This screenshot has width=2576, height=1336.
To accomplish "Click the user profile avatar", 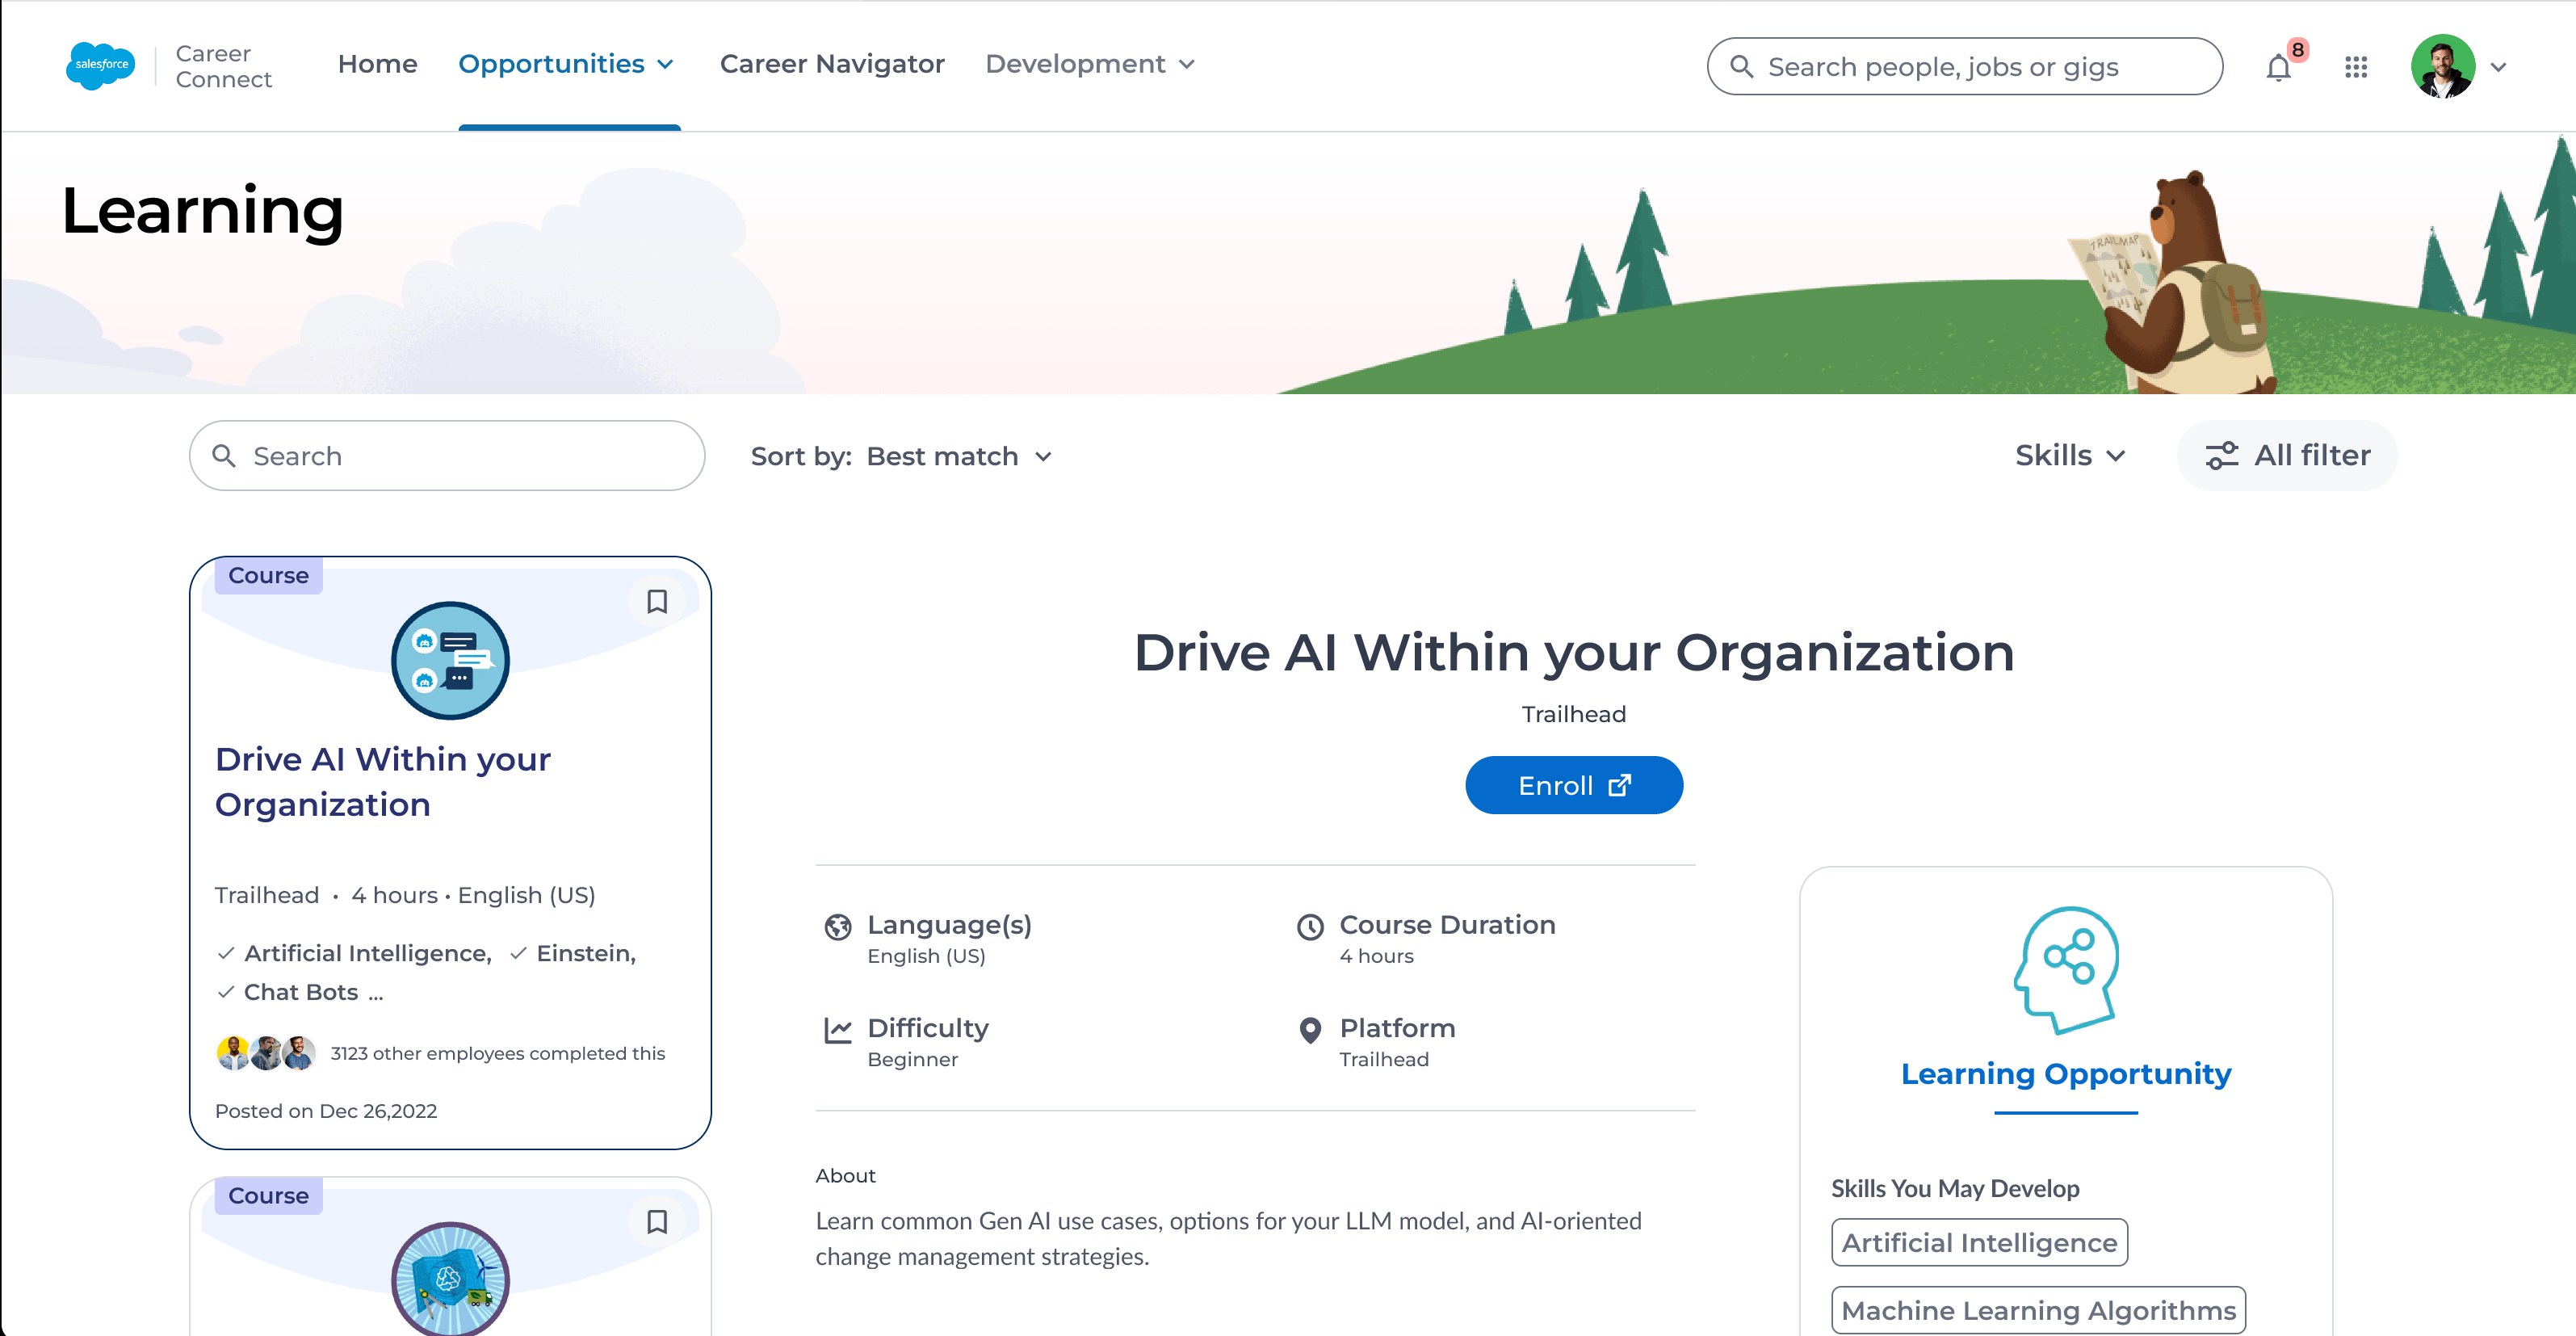I will point(2442,67).
